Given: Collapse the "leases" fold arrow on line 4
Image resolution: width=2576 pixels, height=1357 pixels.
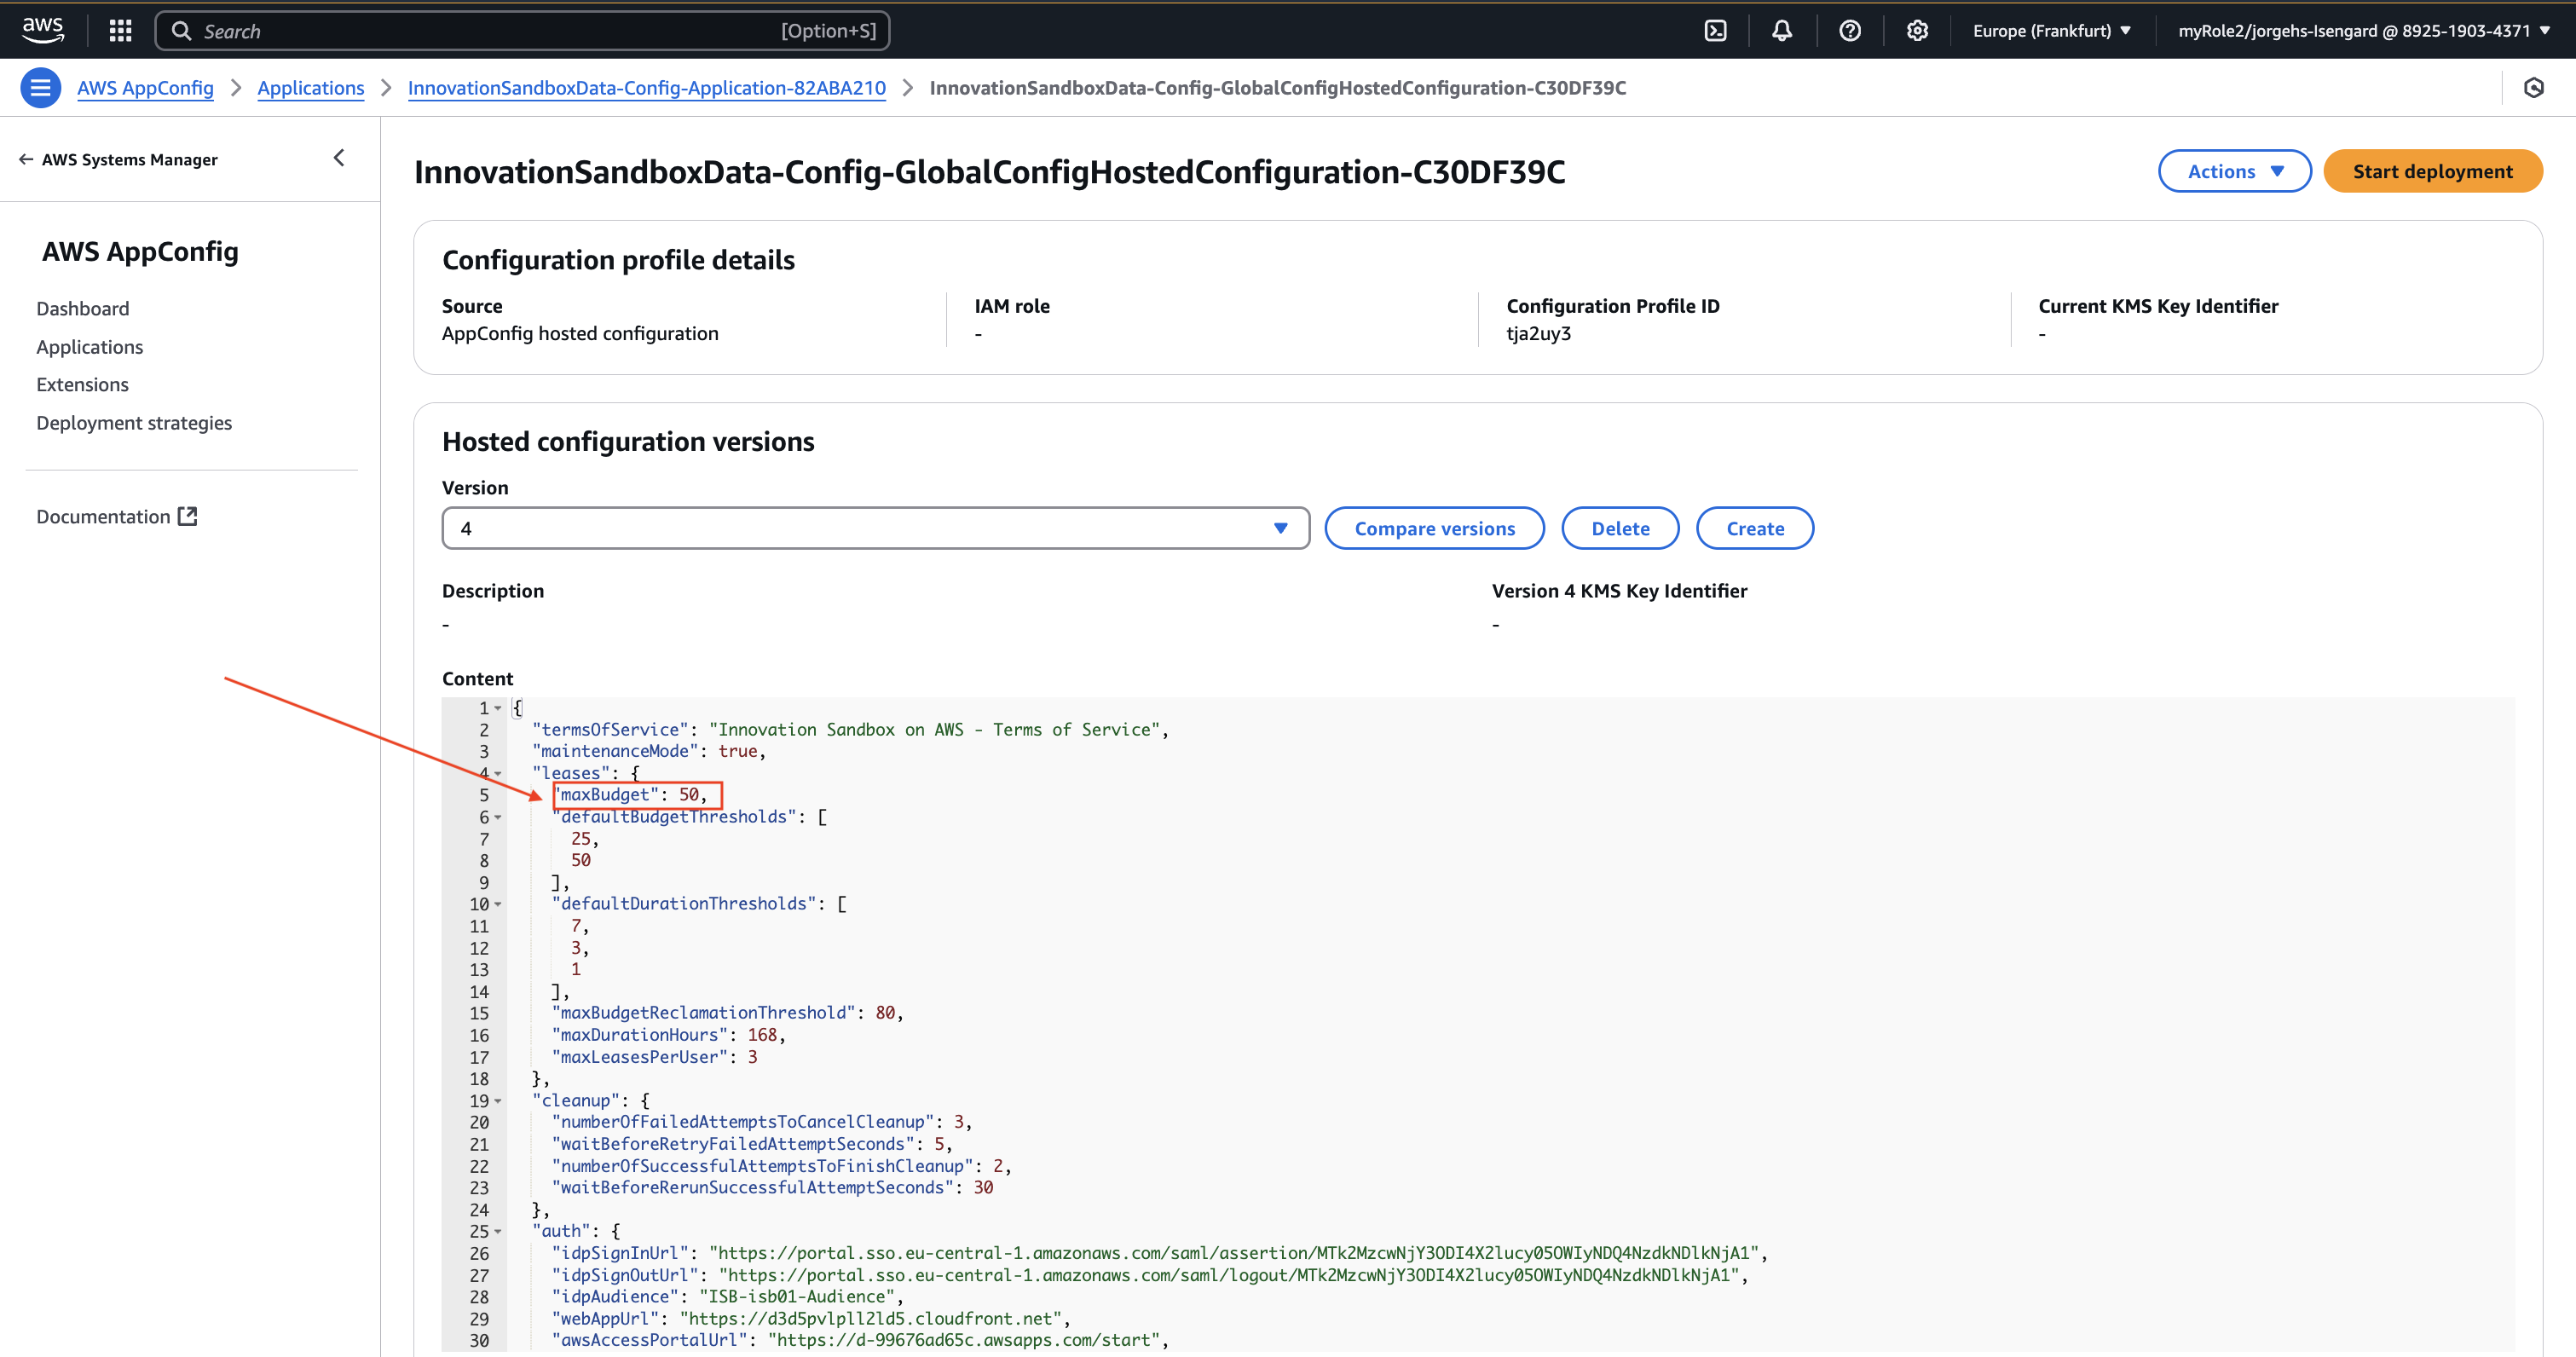Looking at the screenshot, I should pos(498,773).
